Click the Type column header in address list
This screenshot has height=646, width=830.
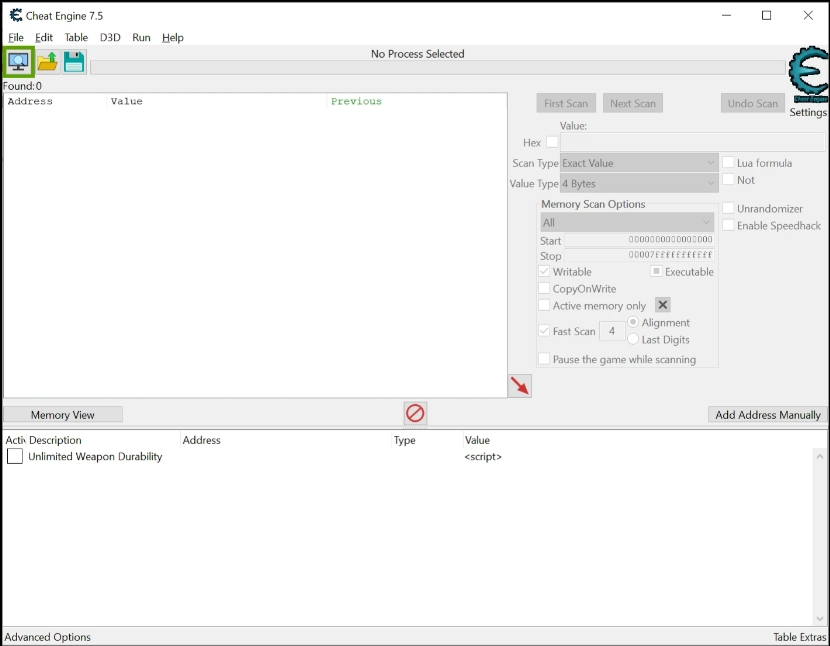pyautogui.click(x=427, y=440)
